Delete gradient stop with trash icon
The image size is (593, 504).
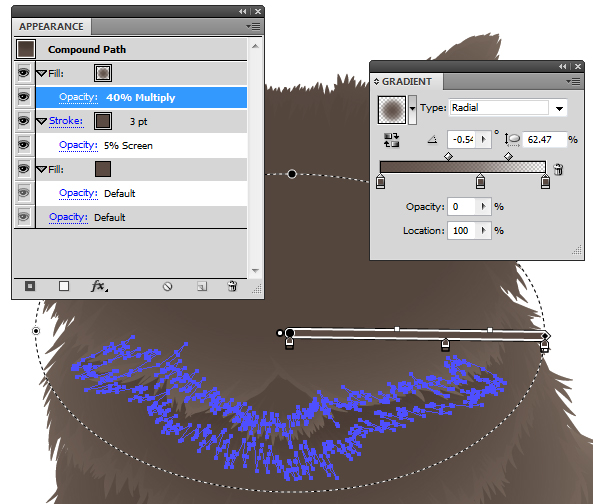tap(558, 169)
